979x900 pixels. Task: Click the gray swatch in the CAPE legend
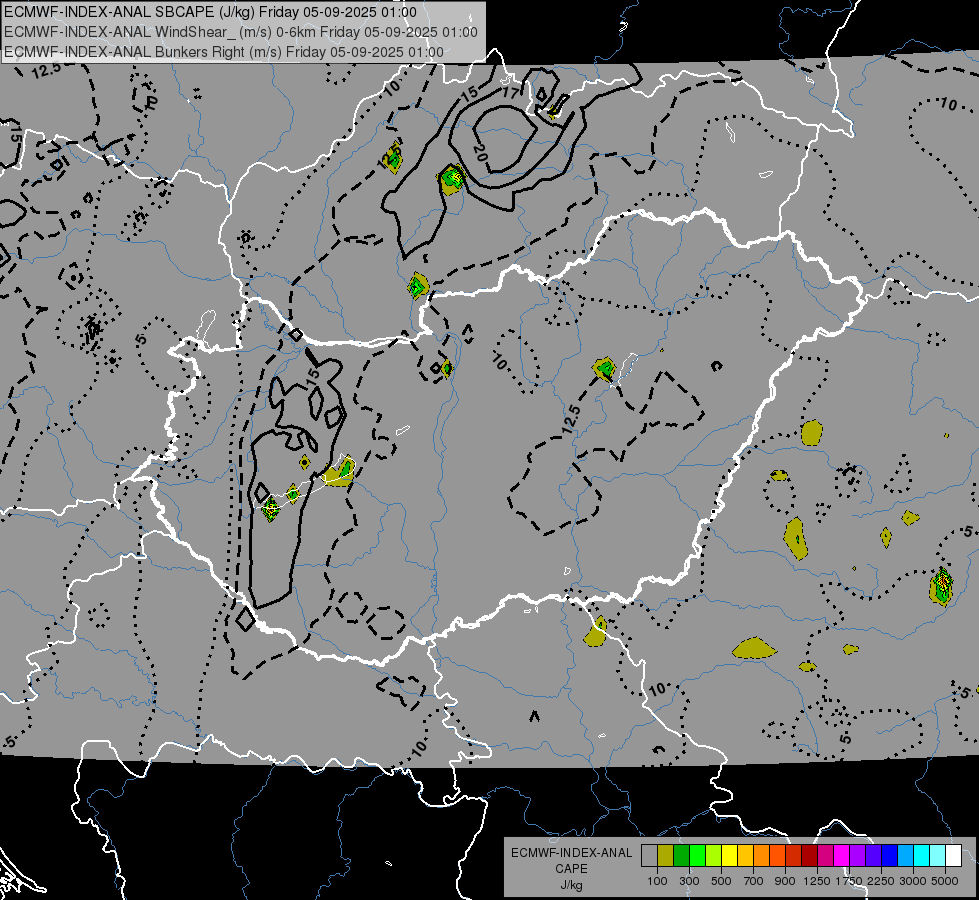[x=649, y=855]
